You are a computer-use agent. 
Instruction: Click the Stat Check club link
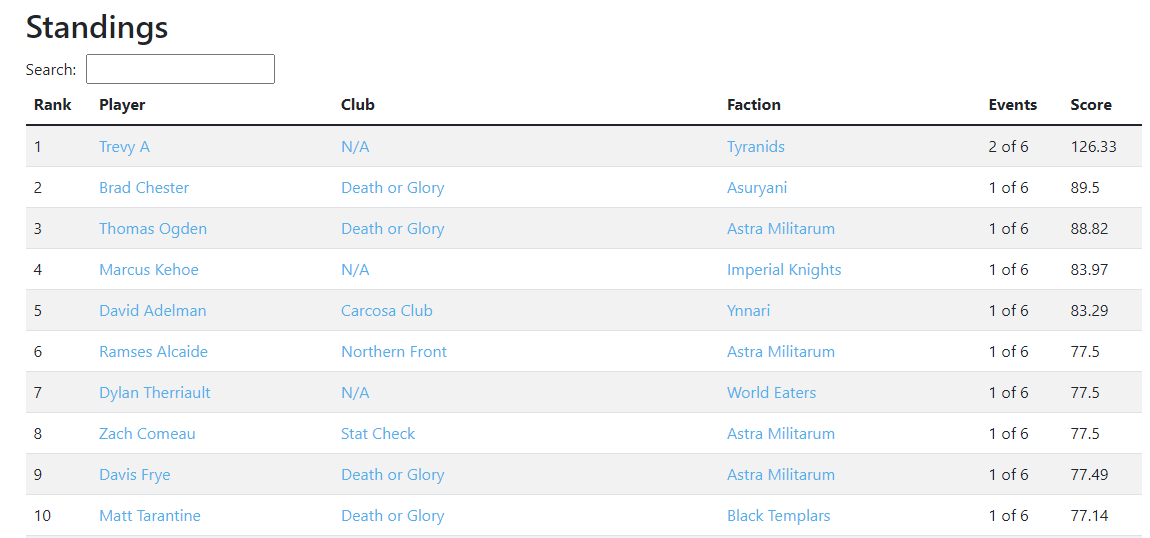pos(378,434)
